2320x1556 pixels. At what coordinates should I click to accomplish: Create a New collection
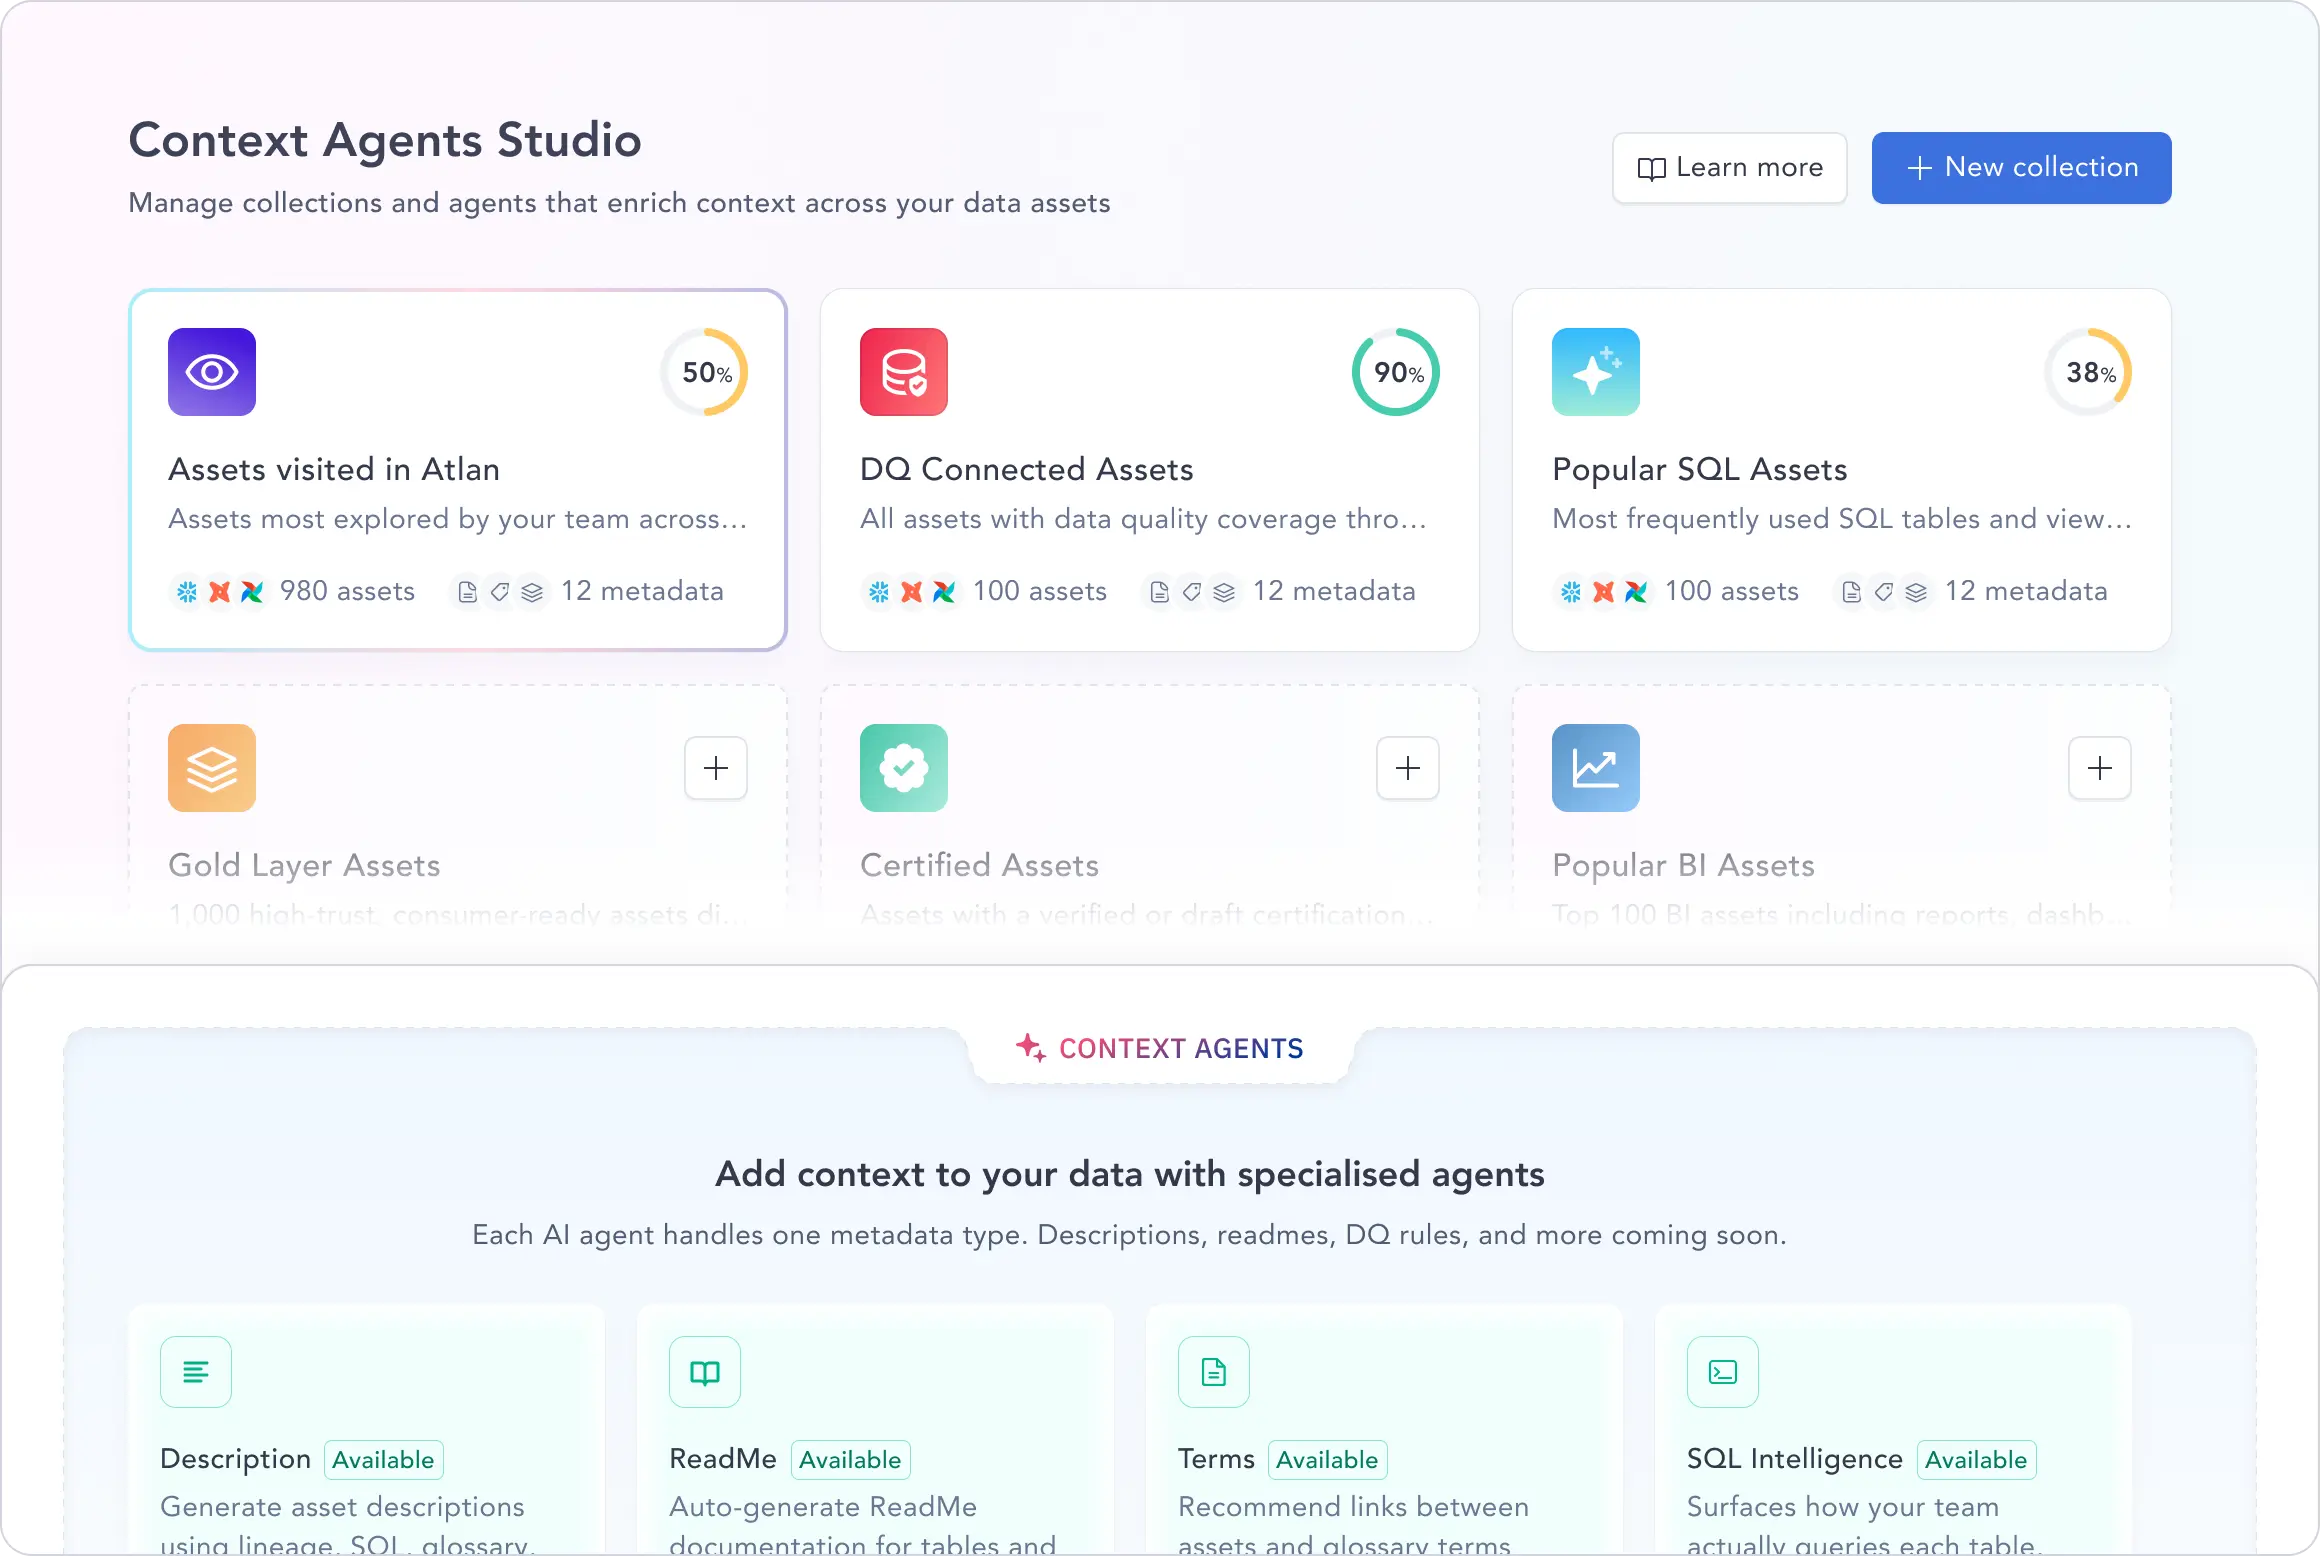2021,167
